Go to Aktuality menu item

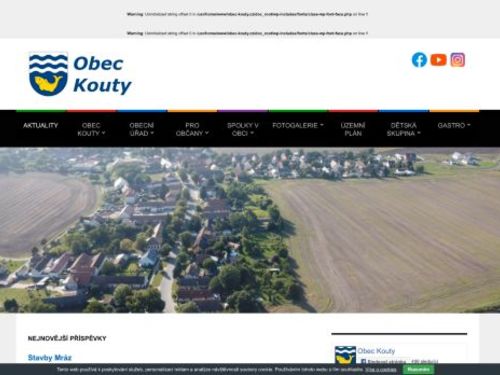click(x=40, y=125)
